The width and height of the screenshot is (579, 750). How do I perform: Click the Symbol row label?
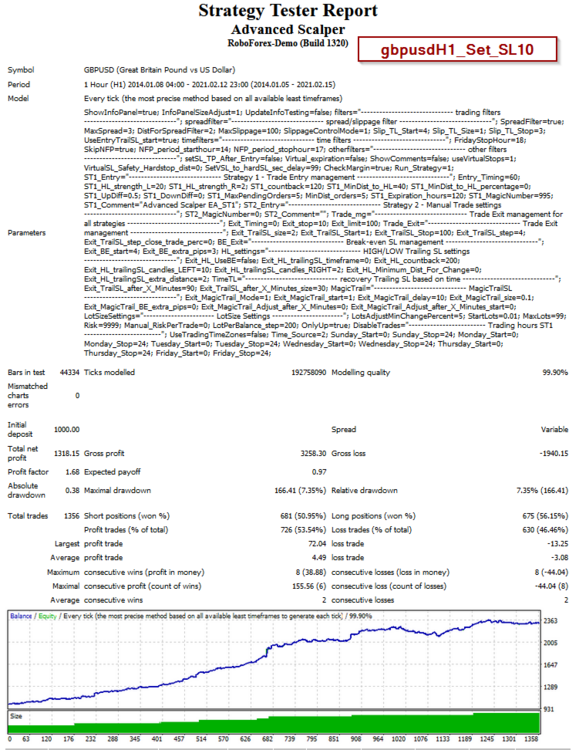pyautogui.click(x=21, y=70)
